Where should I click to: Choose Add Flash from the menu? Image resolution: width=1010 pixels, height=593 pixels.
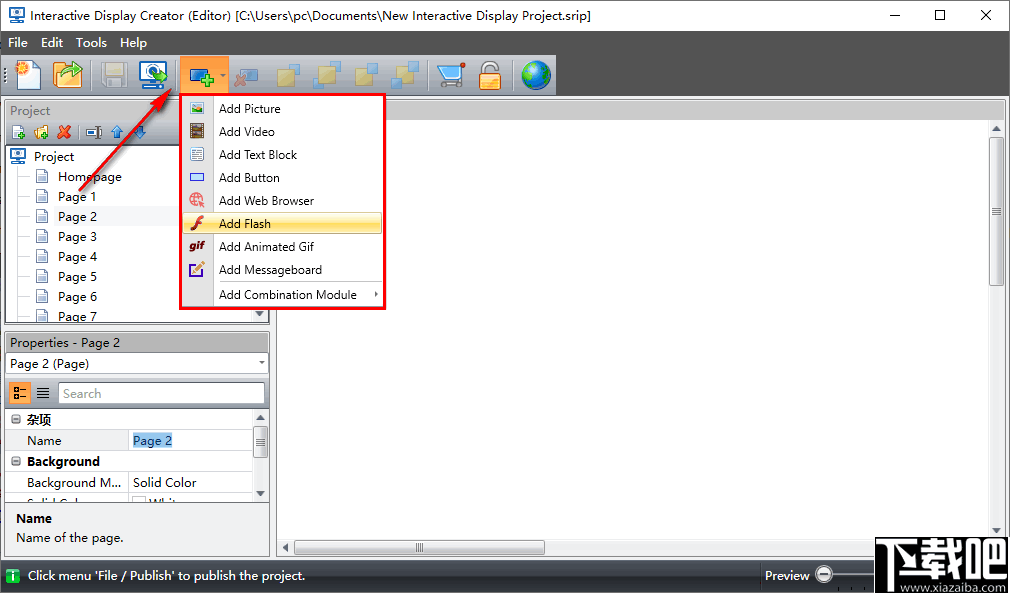coord(282,223)
